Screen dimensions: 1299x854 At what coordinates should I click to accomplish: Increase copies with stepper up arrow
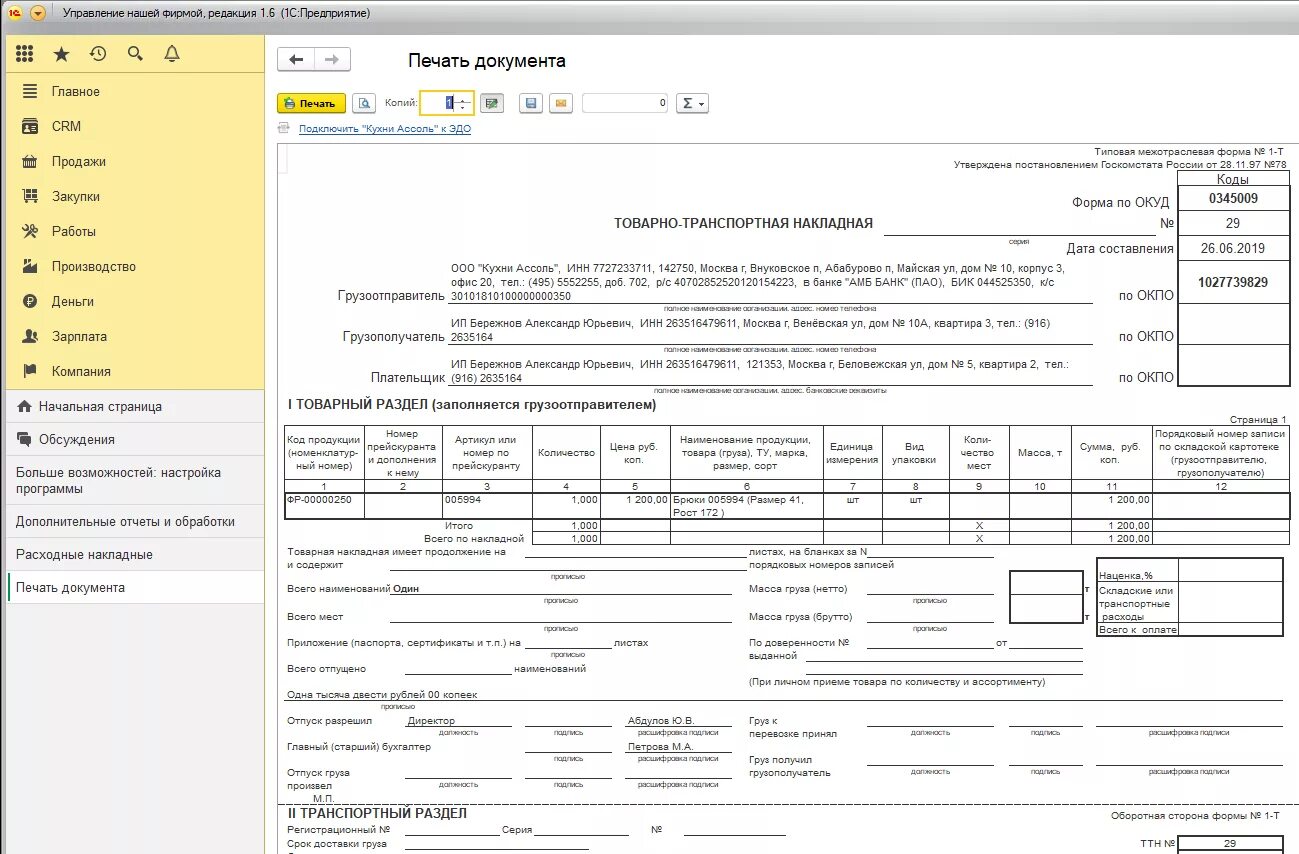tap(463, 98)
